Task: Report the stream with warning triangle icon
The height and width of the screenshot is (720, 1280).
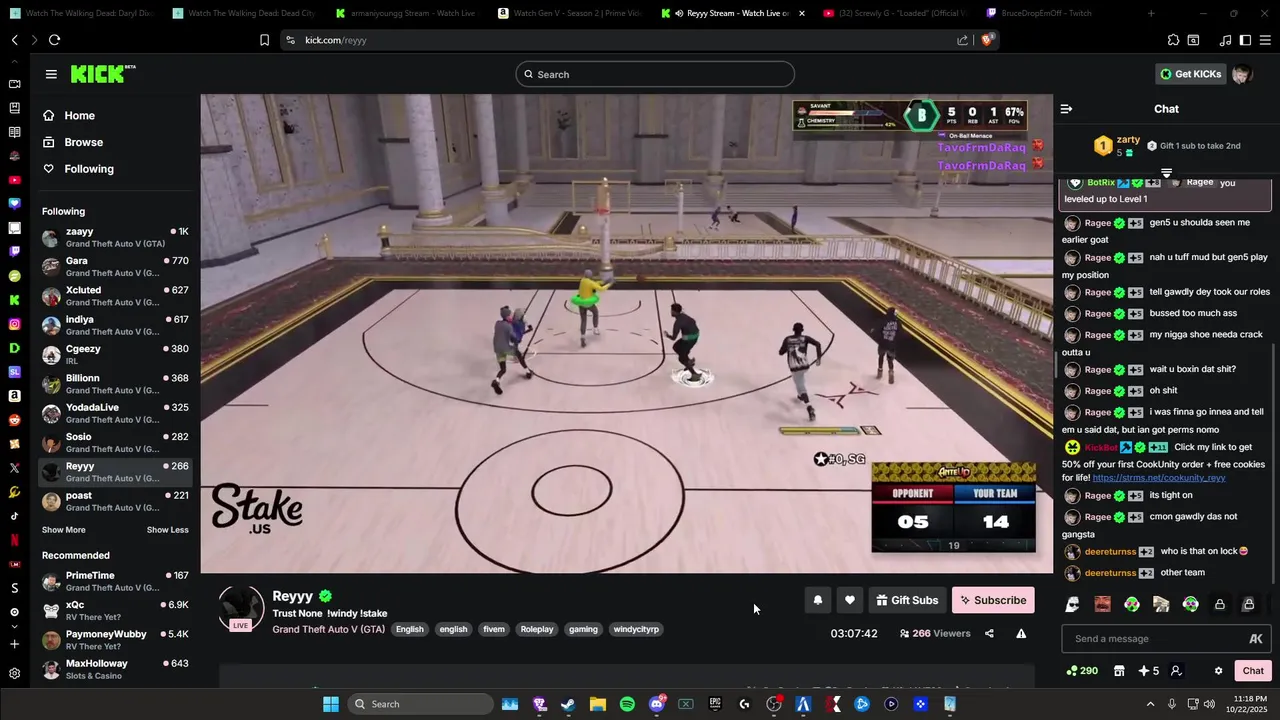Action: point(1021,633)
